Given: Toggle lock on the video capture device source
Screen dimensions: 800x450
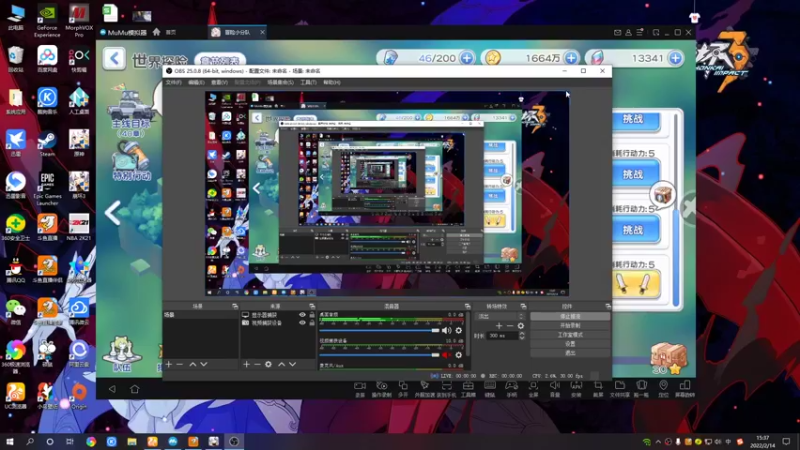Looking at the screenshot, I should pos(312,323).
